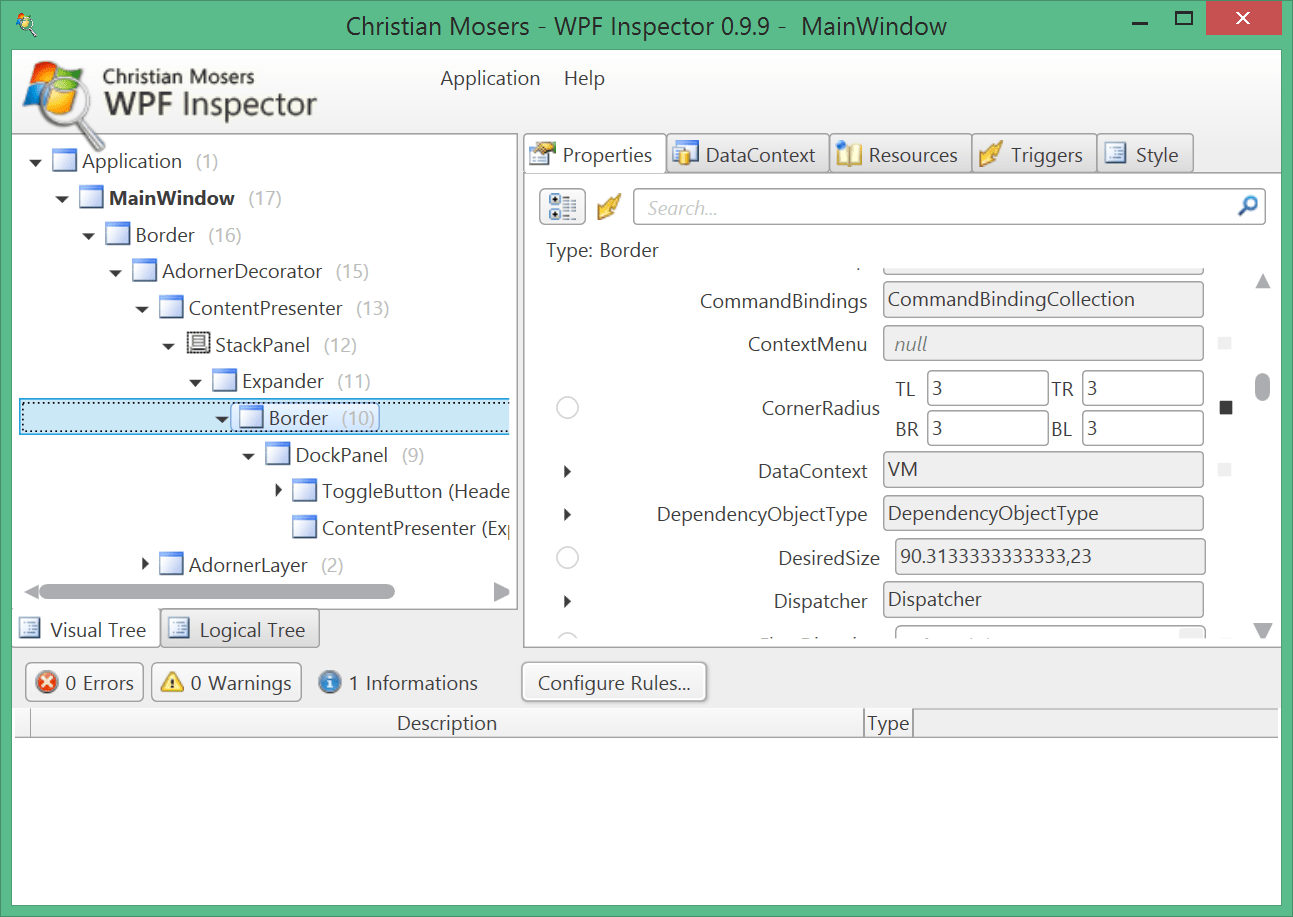Click the red Errors icon
The image size is (1293, 917).
pyautogui.click(x=47, y=682)
